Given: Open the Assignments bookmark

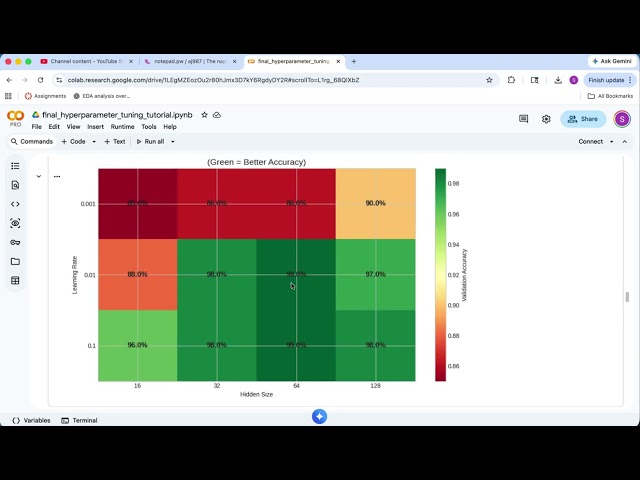Looking at the screenshot, I should (45, 96).
